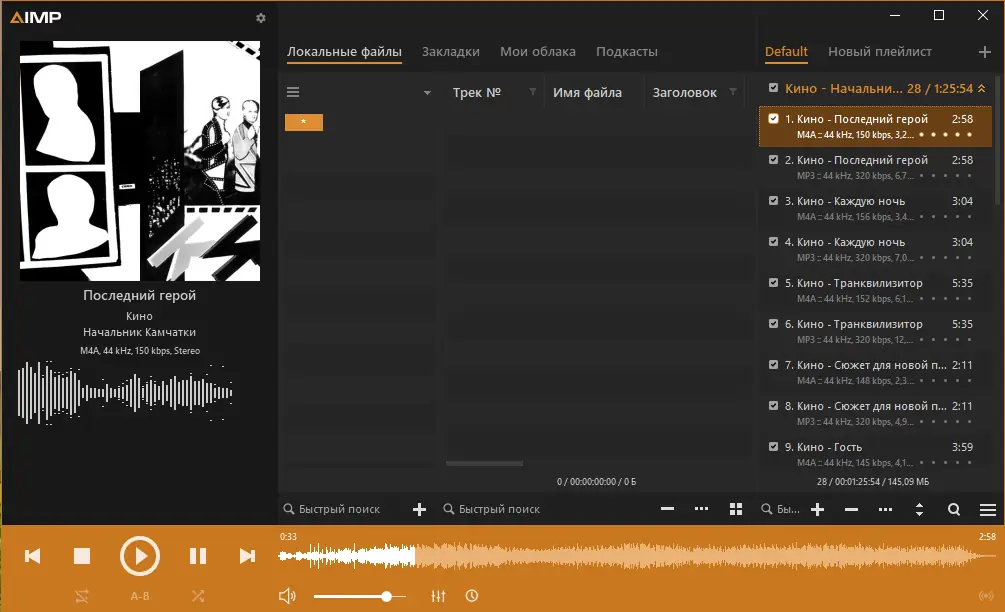Focus left Быстрый поиск field

340,509
